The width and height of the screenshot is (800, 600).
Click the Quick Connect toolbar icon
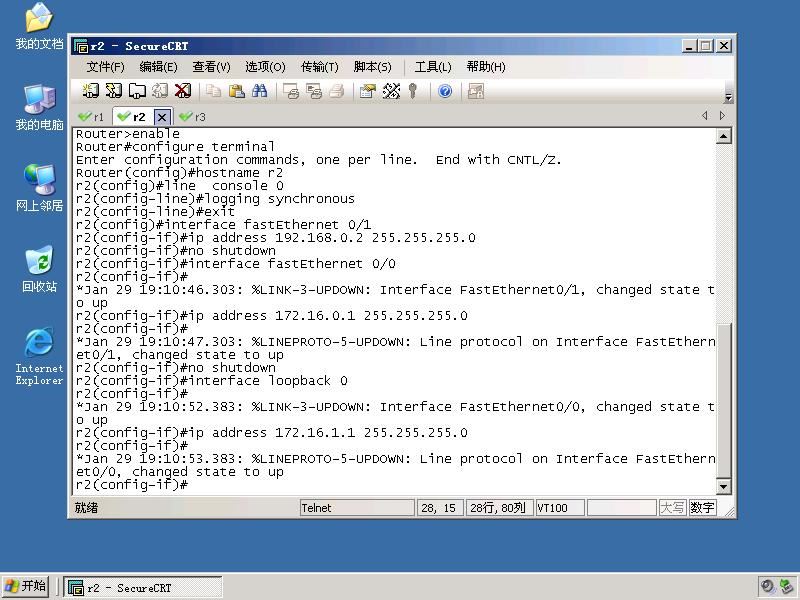113,91
